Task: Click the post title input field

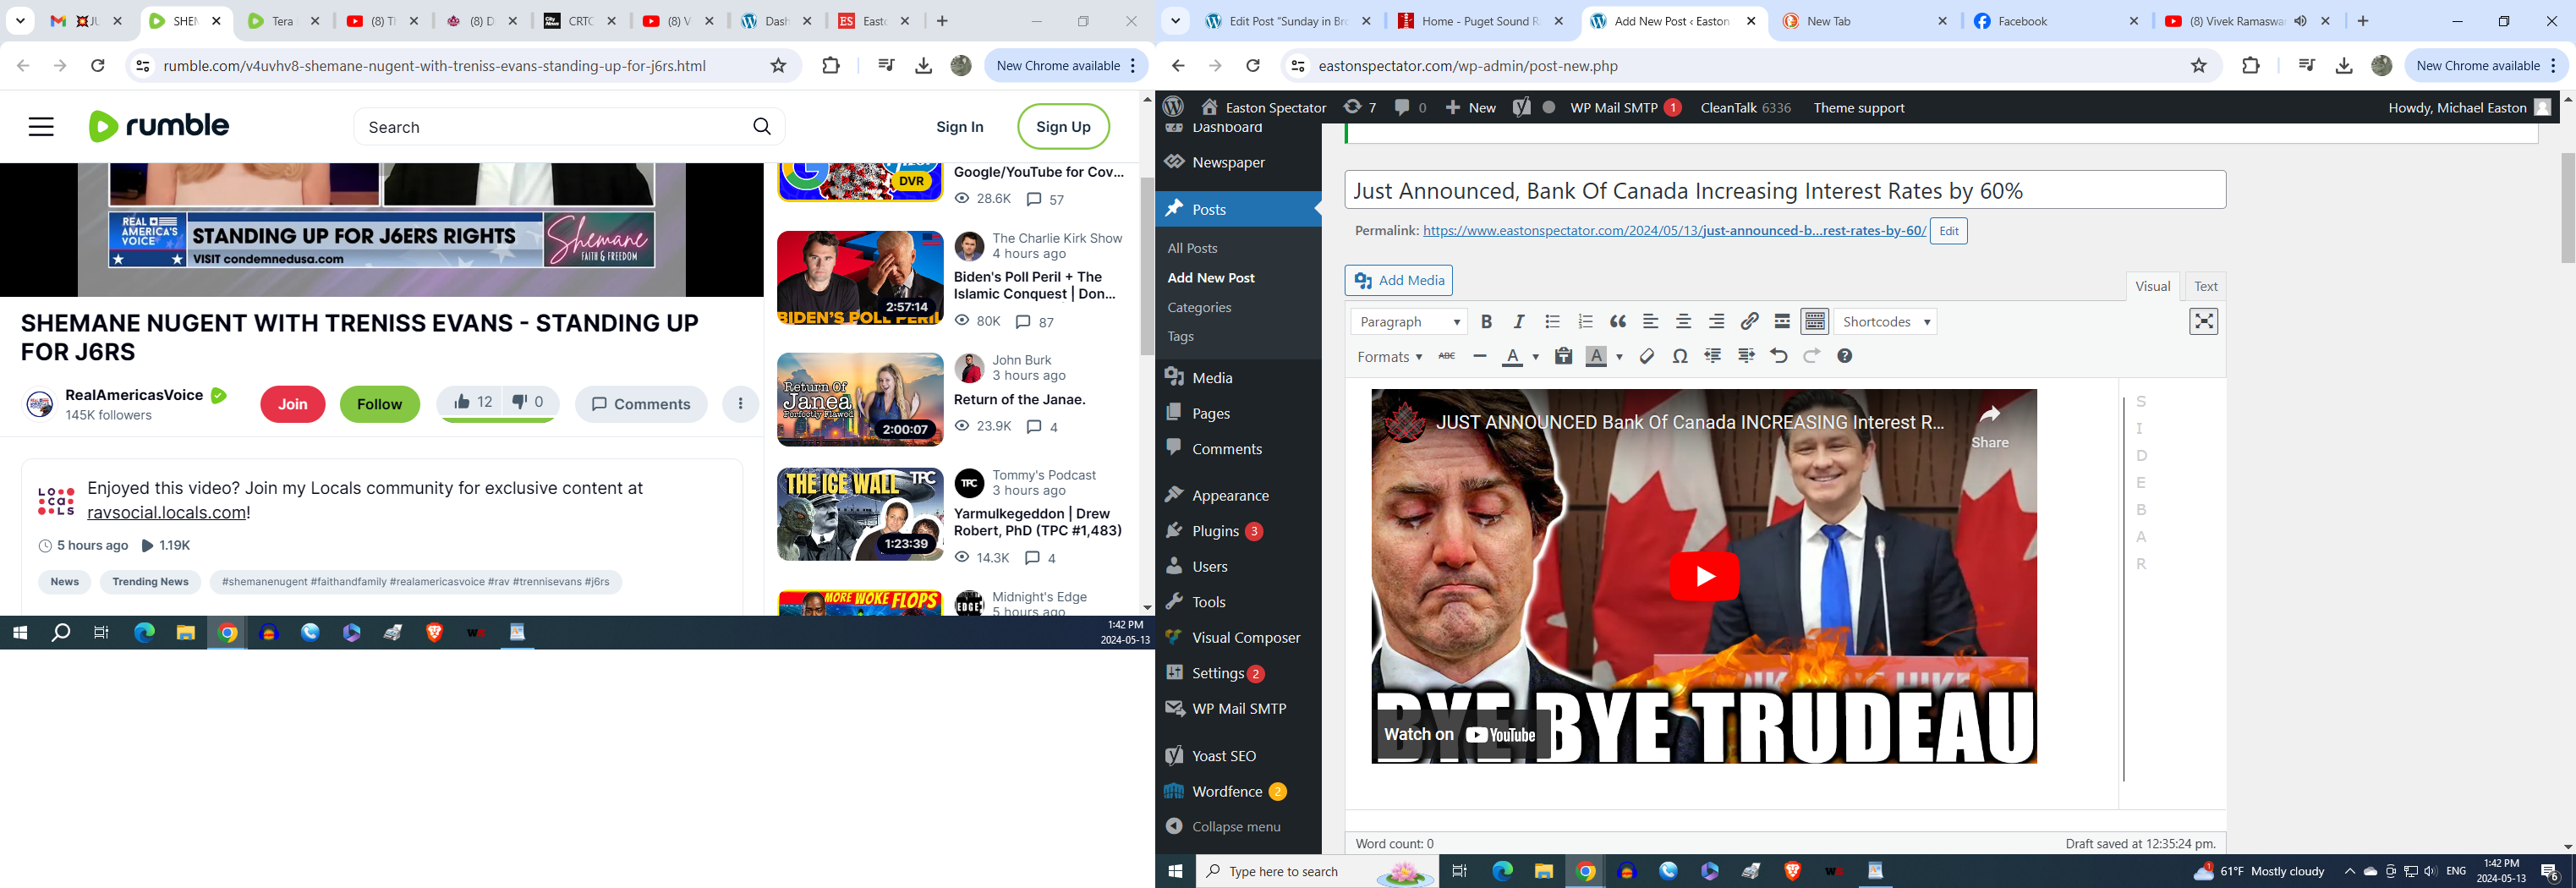Action: coord(1784,191)
